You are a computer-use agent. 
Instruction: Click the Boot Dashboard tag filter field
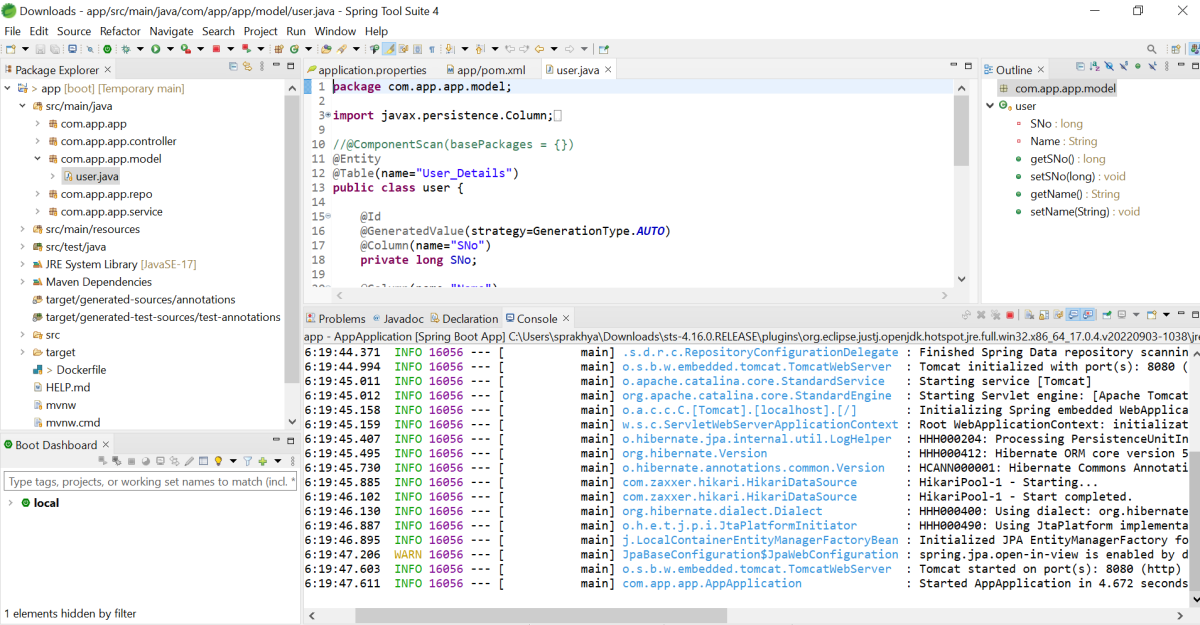[150, 482]
